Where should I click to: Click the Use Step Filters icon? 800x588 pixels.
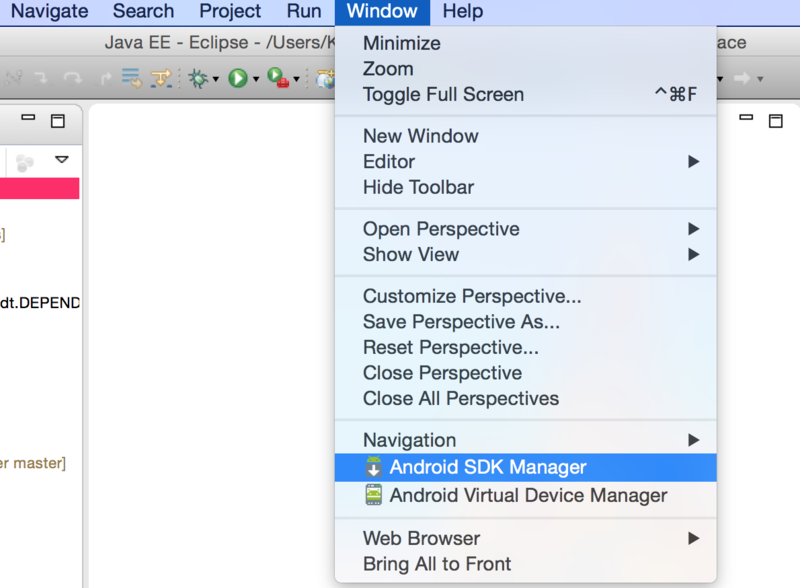161,79
